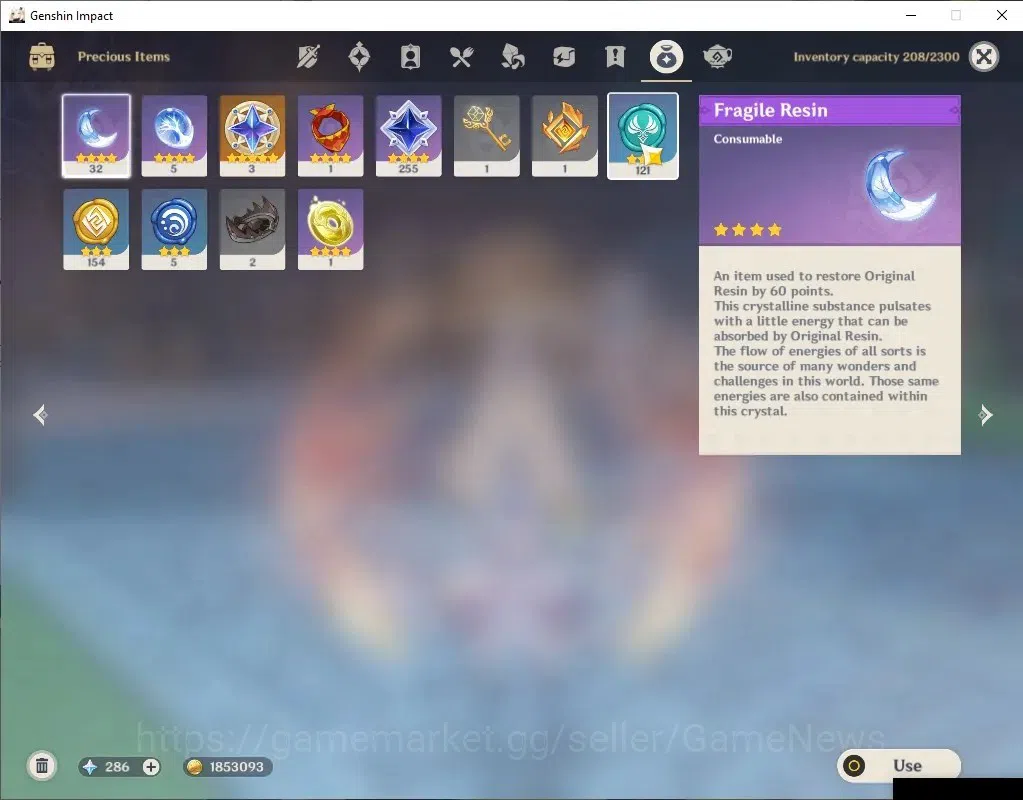Close the Genshin Impact window
This screenshot has width=1023, height=800.
(x=1001, y=15)
